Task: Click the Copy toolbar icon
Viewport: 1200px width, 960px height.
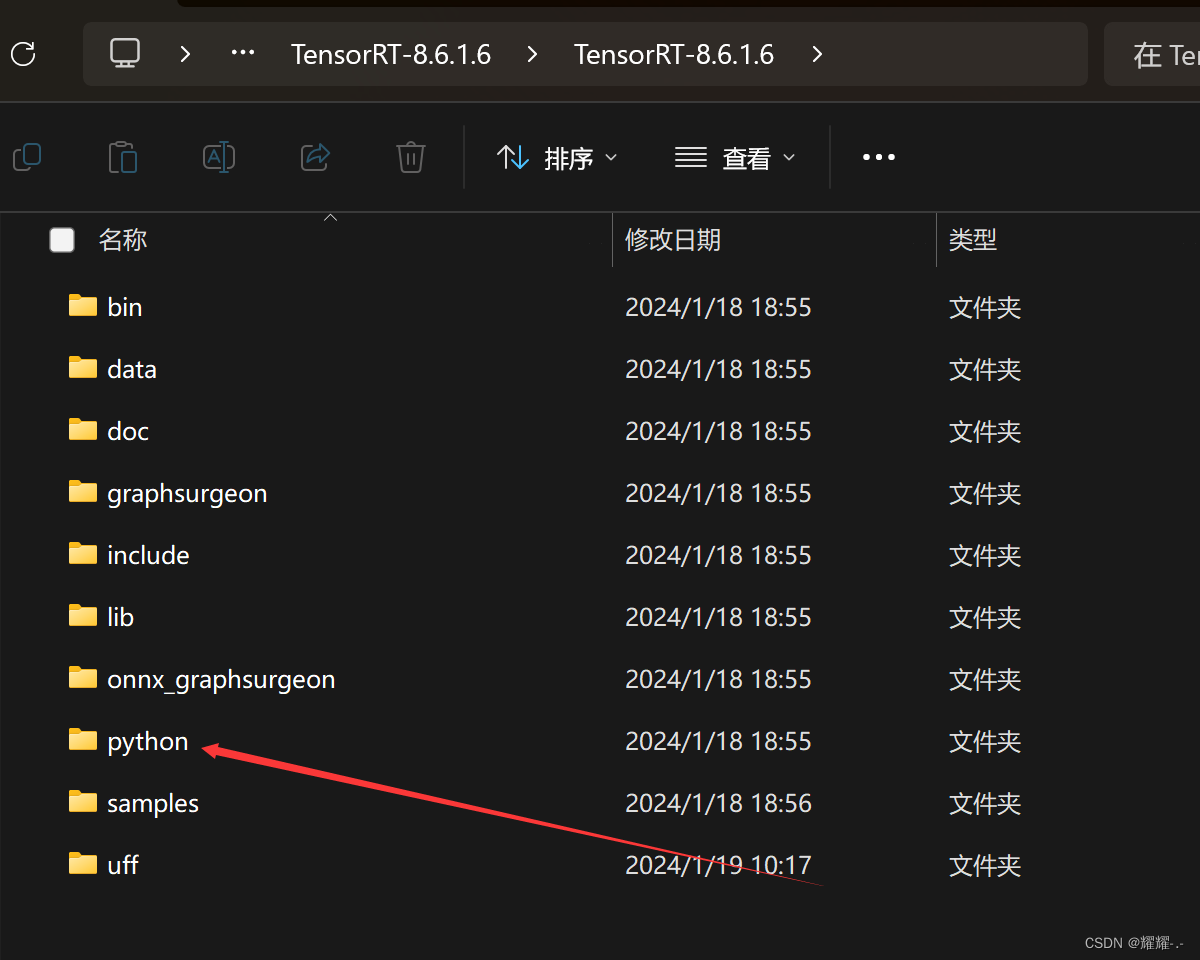Action: pyautogui.click(x=27, y=157)
